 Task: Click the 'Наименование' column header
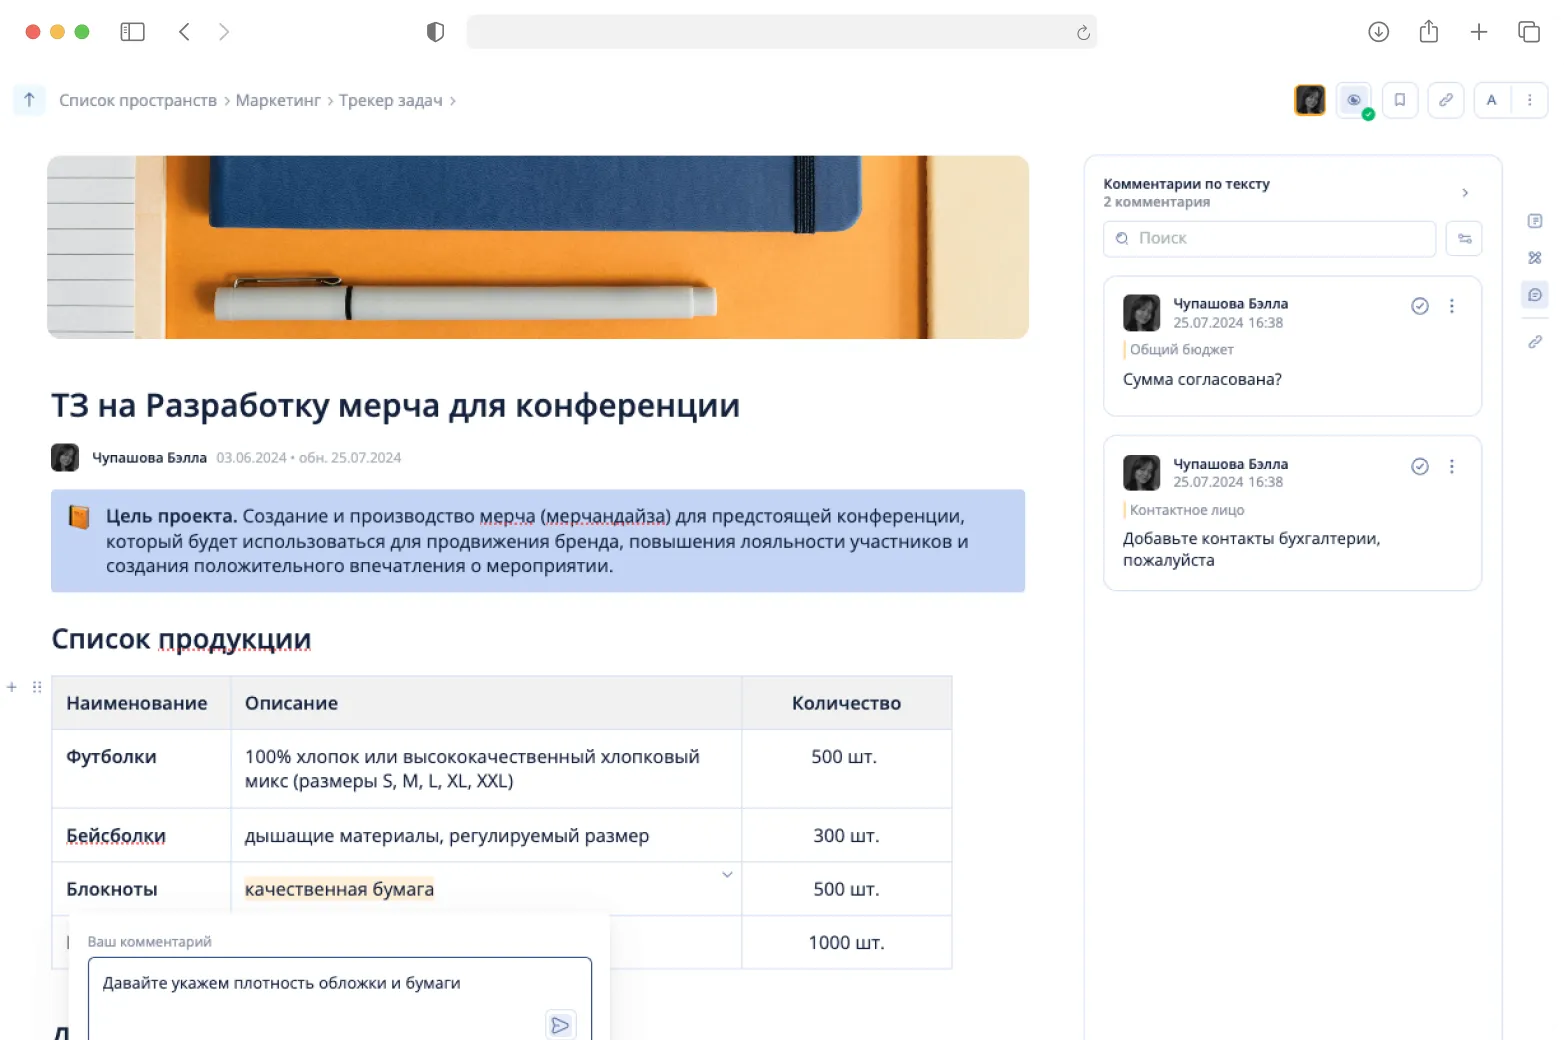(141, 703)
